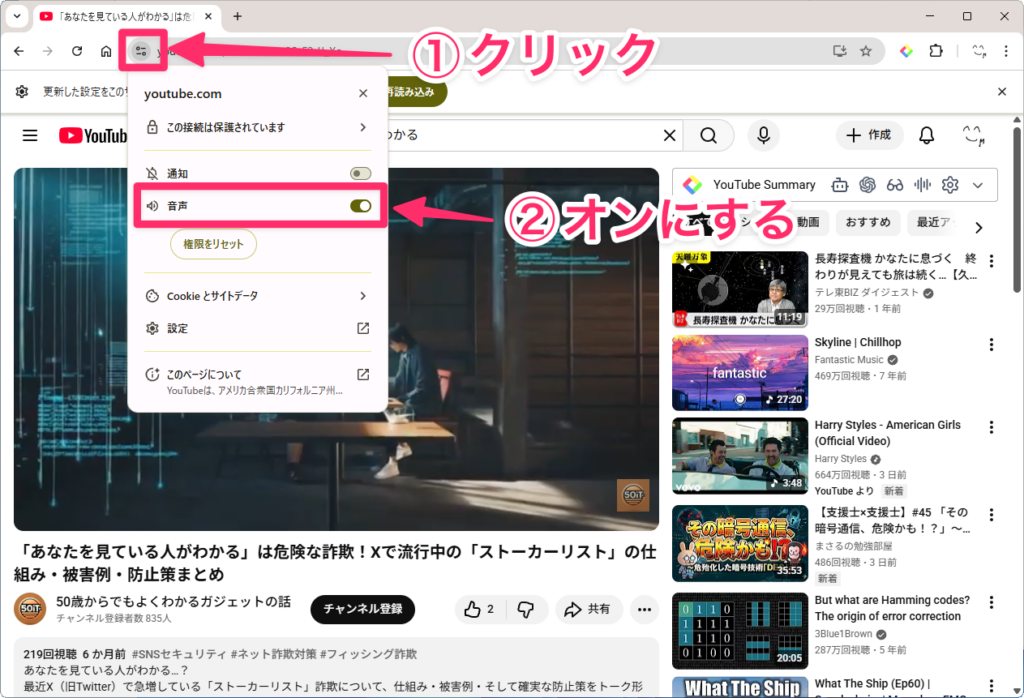Expand the YouTube Summary panel chevron
Screen dimensions: 1024x698
click(x=978, y=185)
